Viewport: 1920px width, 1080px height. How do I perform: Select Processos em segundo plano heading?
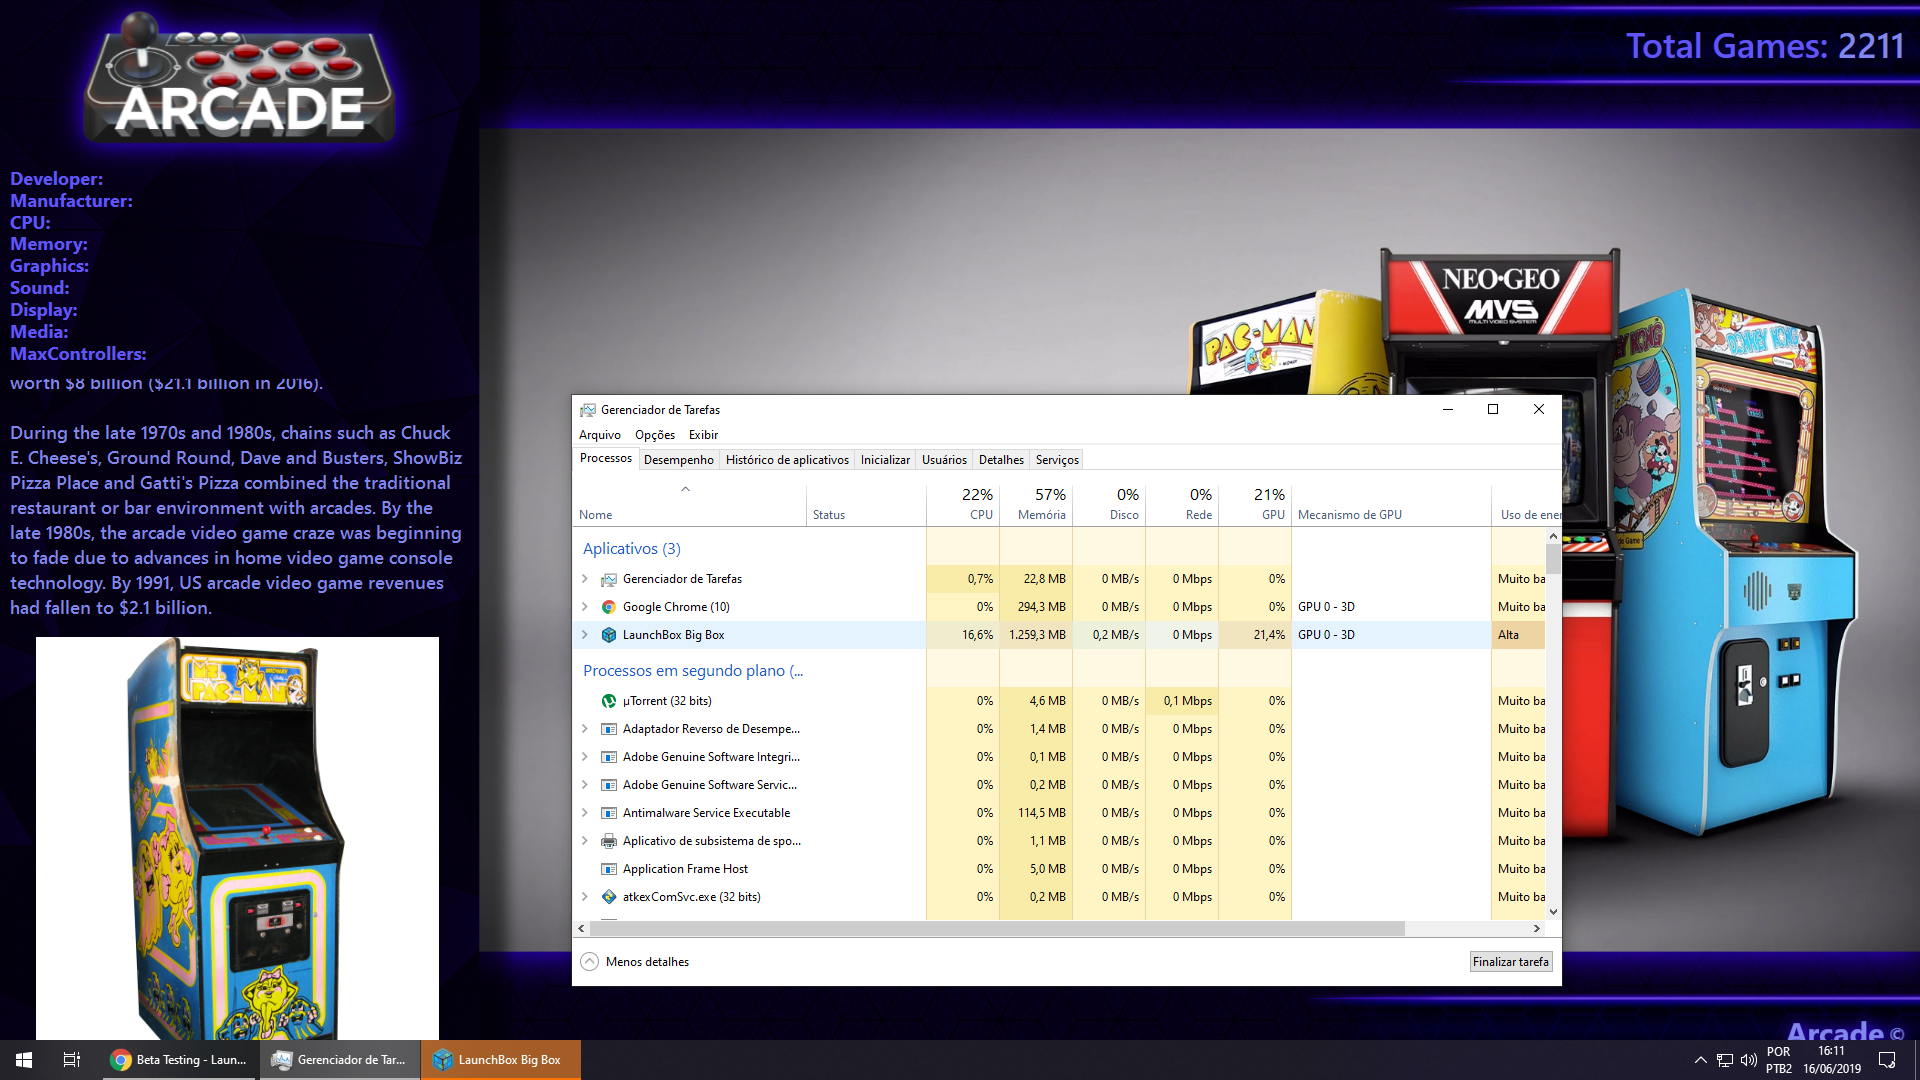[693, 671]
